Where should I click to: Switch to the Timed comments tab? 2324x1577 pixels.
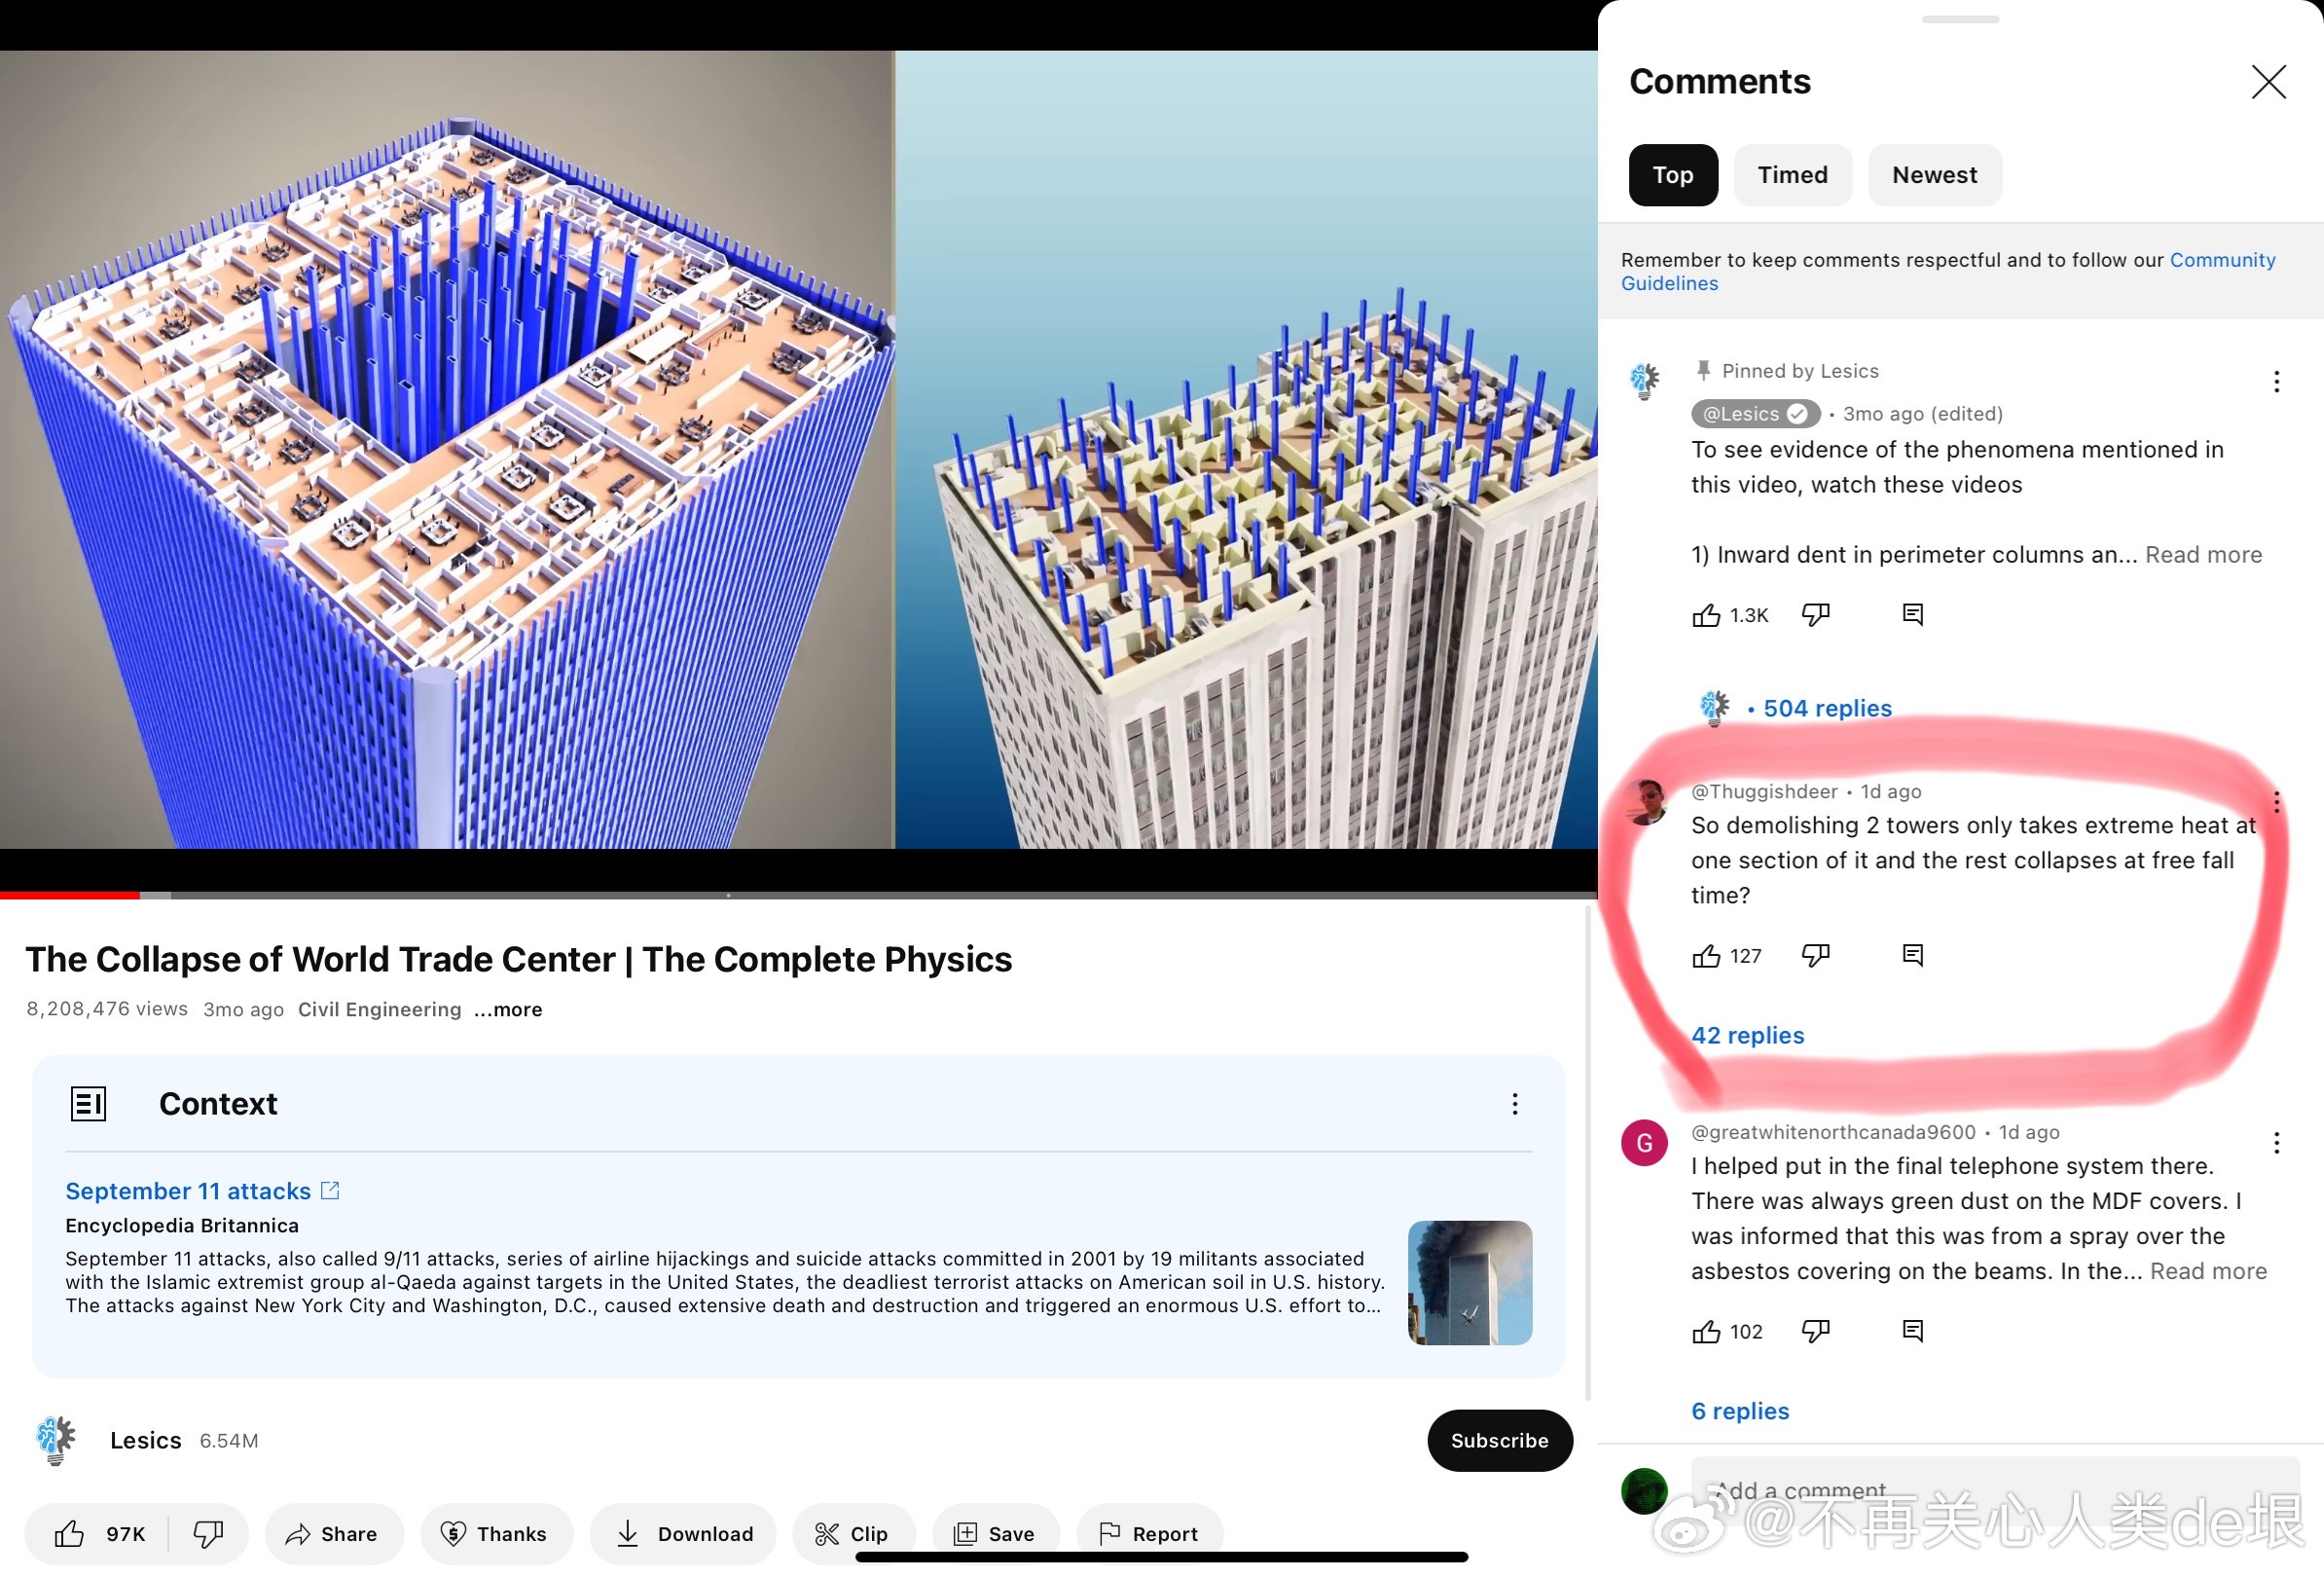click(x=1792, y=175)
